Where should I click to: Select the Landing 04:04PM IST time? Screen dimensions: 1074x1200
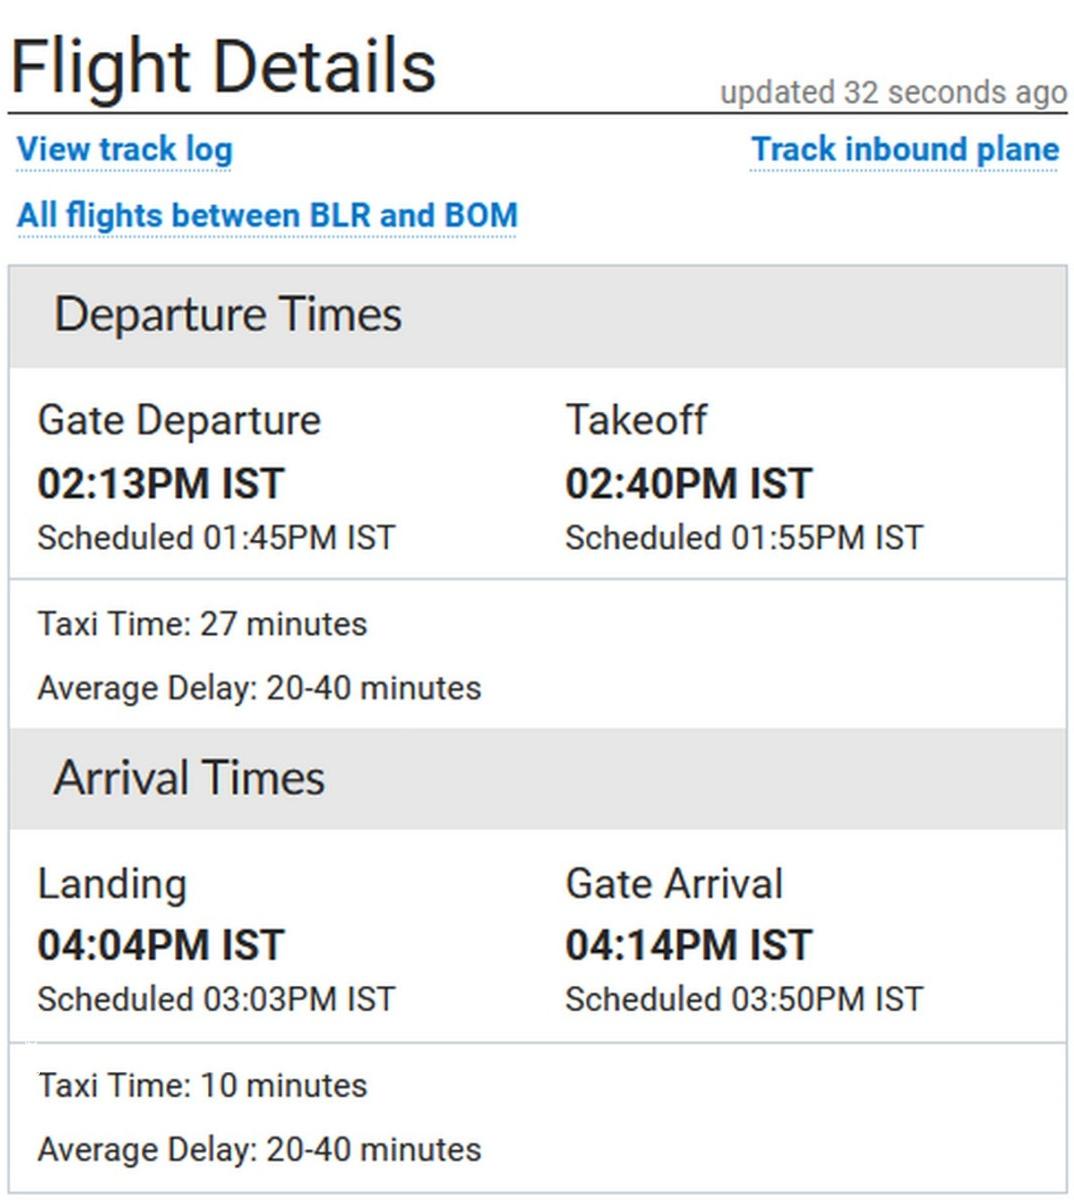click(161, 946)
